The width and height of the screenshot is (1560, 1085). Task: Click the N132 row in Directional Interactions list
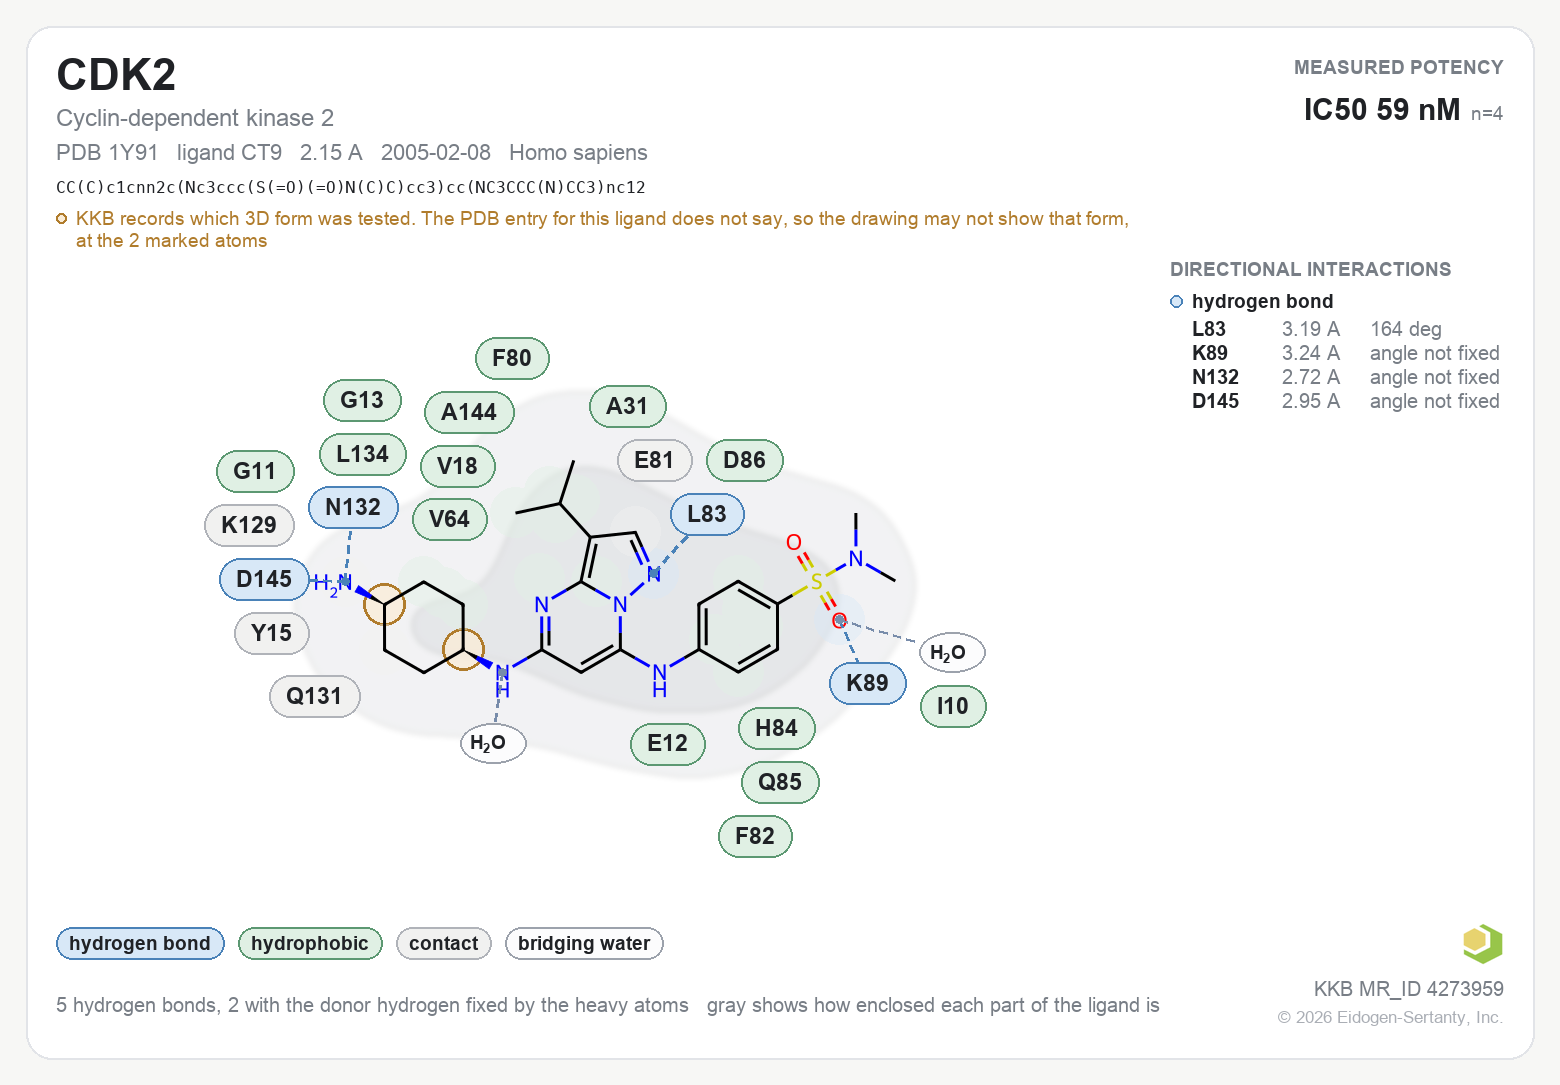coord(1346,377)
